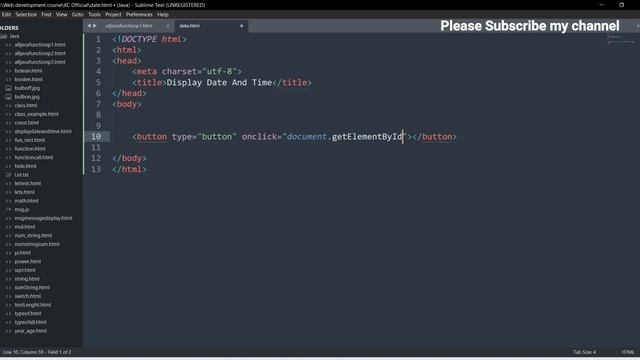Open fun_rect.html from the sidebar
Image resolution: width=640 pixels, height=360 pixels.
click(30, 140)
